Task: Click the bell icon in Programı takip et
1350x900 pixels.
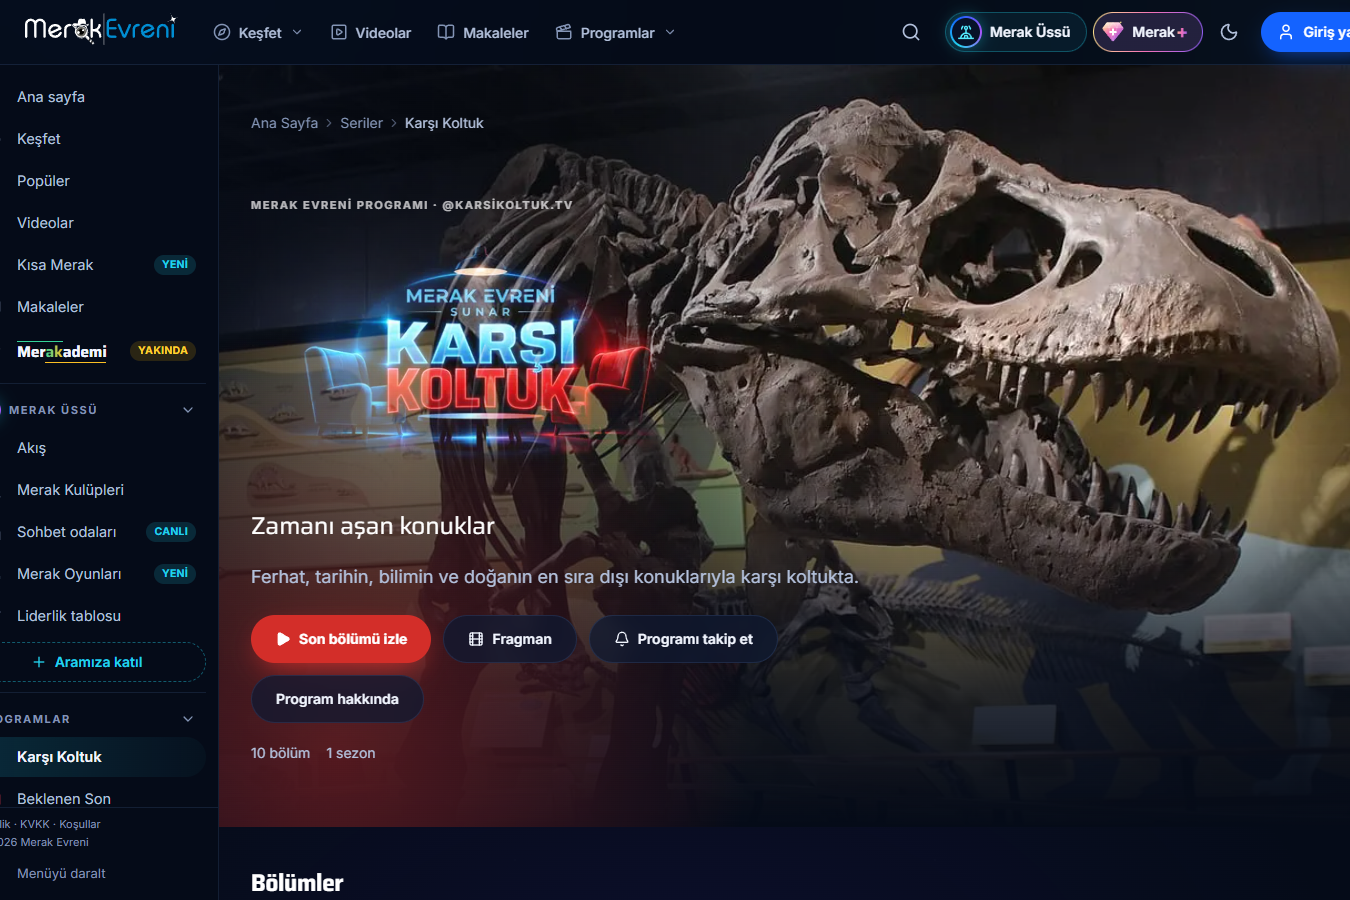Action: [x=622, y=639]
